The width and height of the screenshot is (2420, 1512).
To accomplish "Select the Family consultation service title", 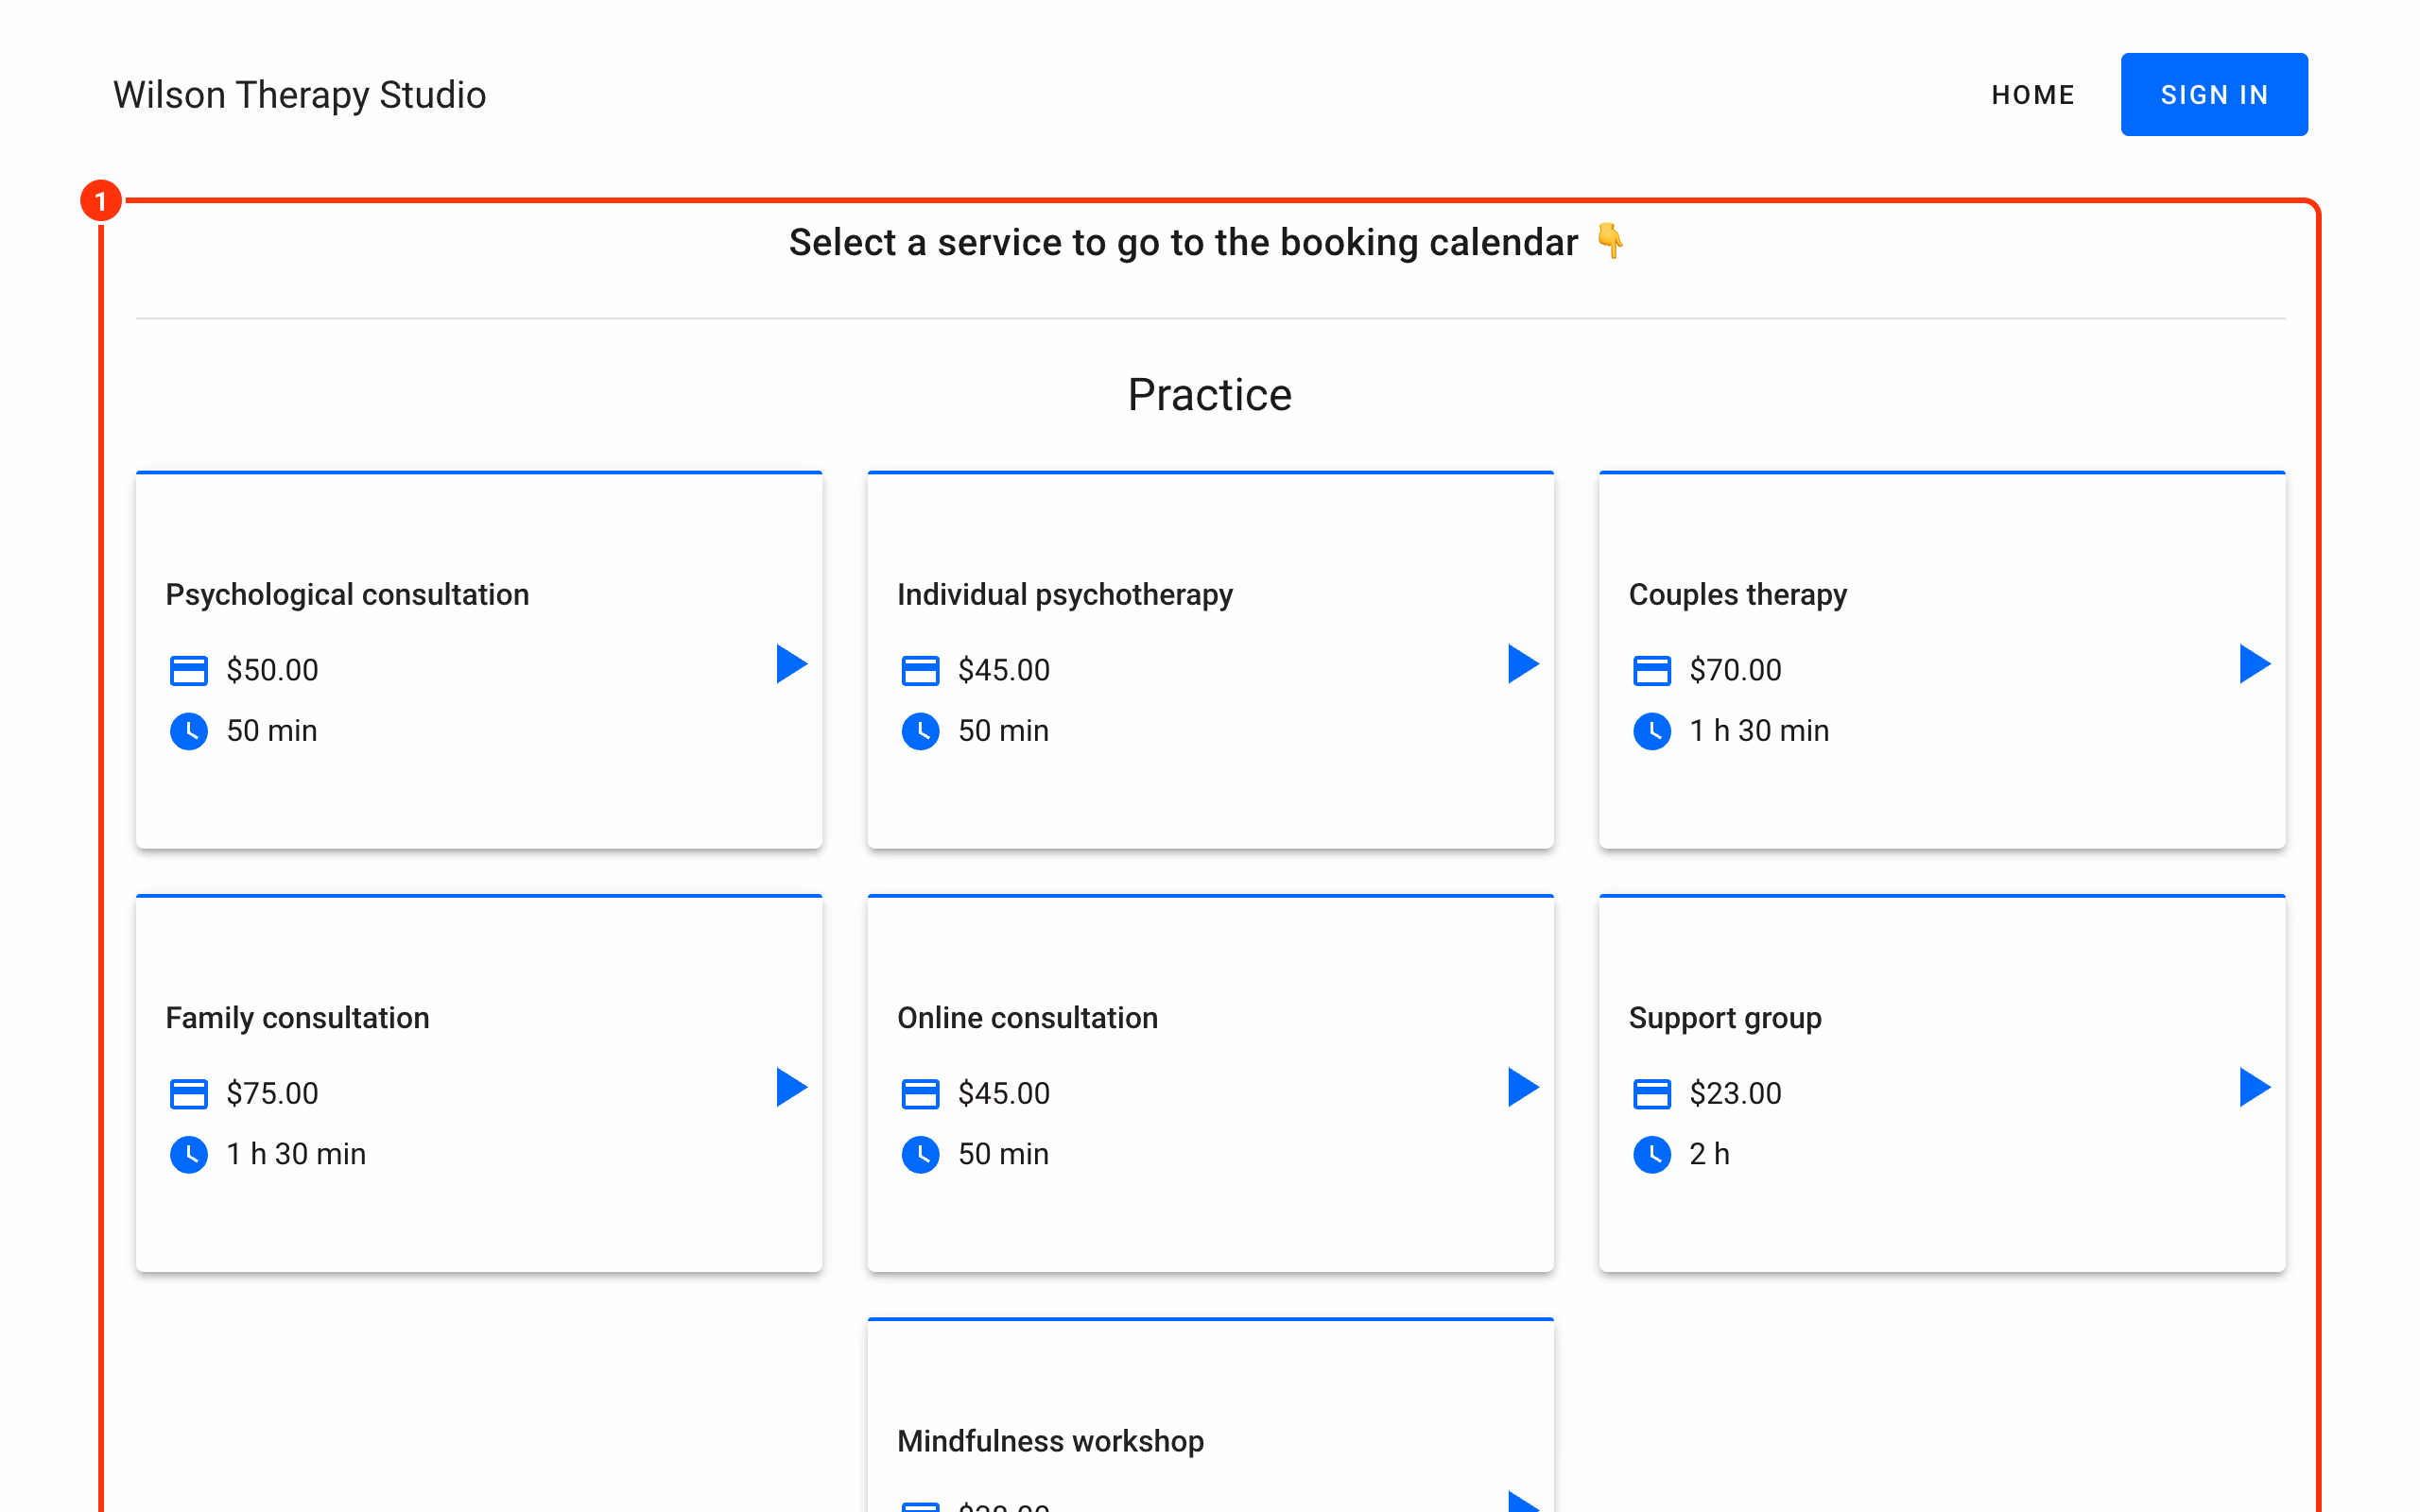I will 297,1018.
